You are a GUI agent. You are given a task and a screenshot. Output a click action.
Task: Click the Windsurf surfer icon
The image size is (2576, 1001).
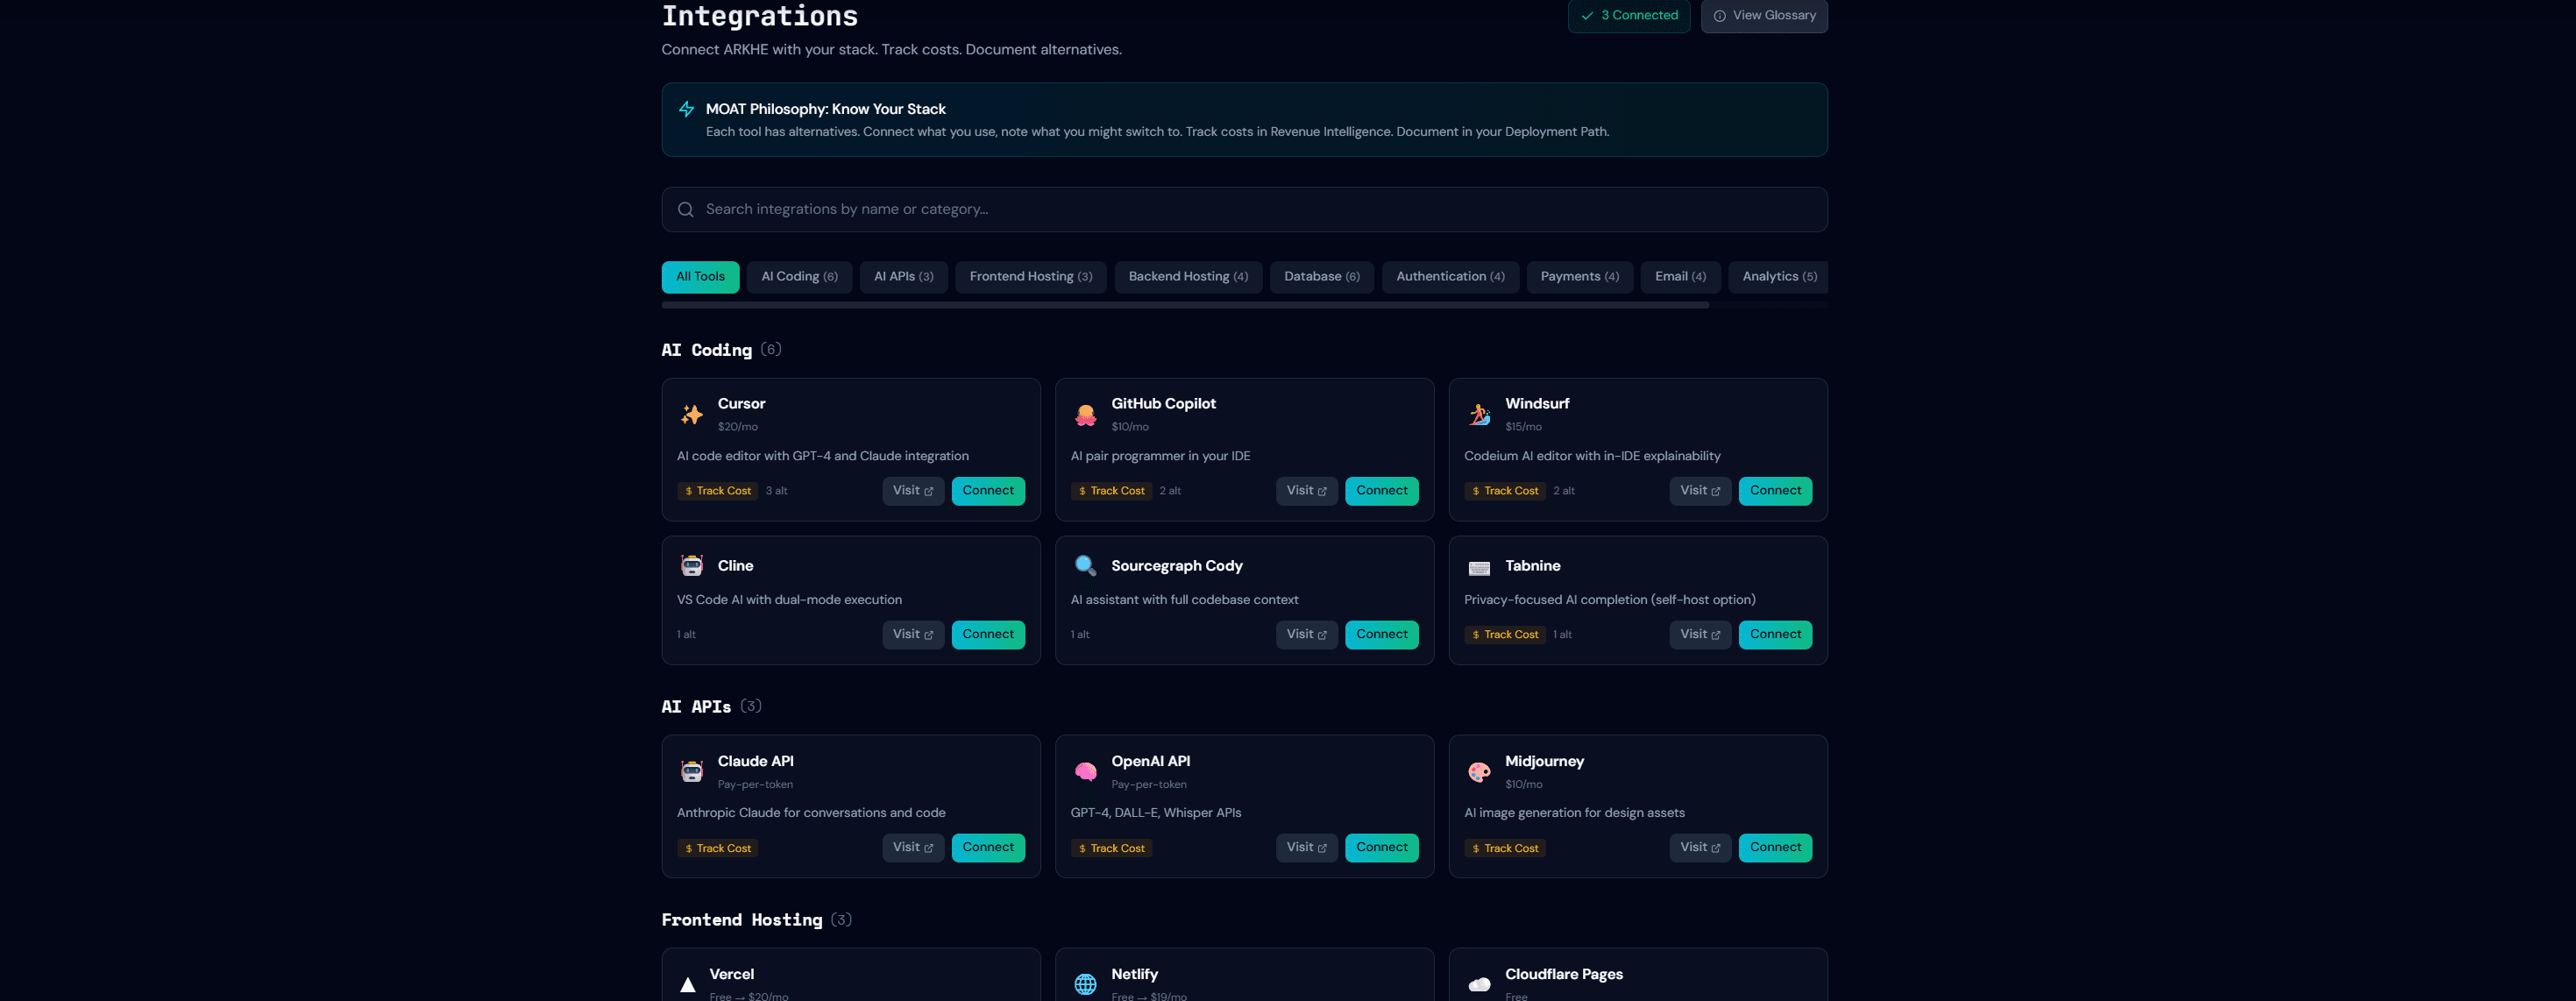tap(1479, 413)
